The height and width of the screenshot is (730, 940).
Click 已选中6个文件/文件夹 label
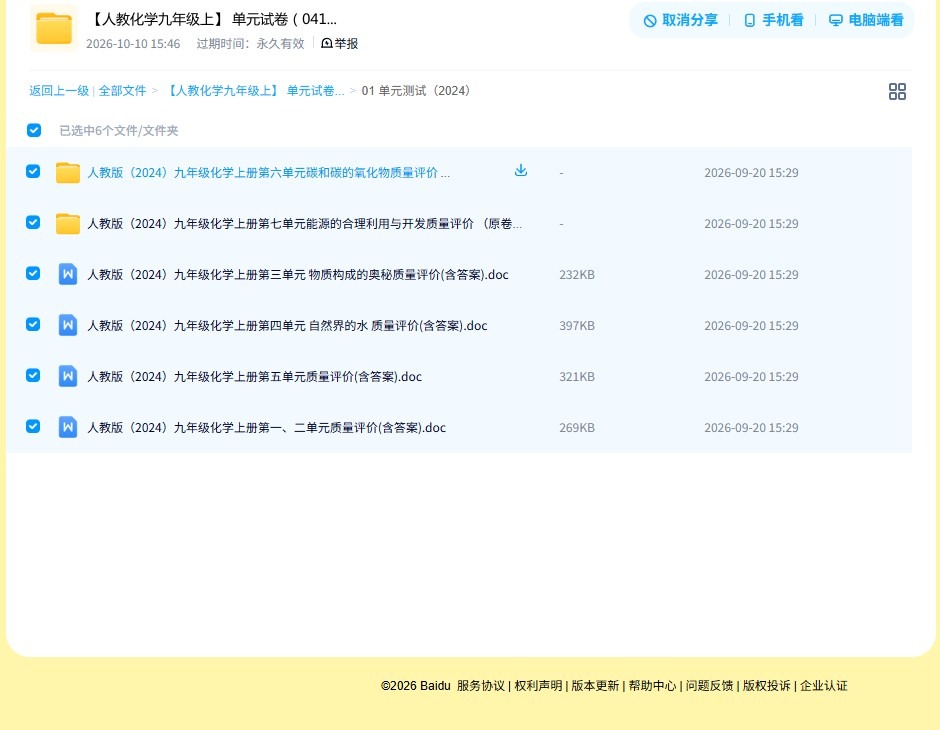119,131
